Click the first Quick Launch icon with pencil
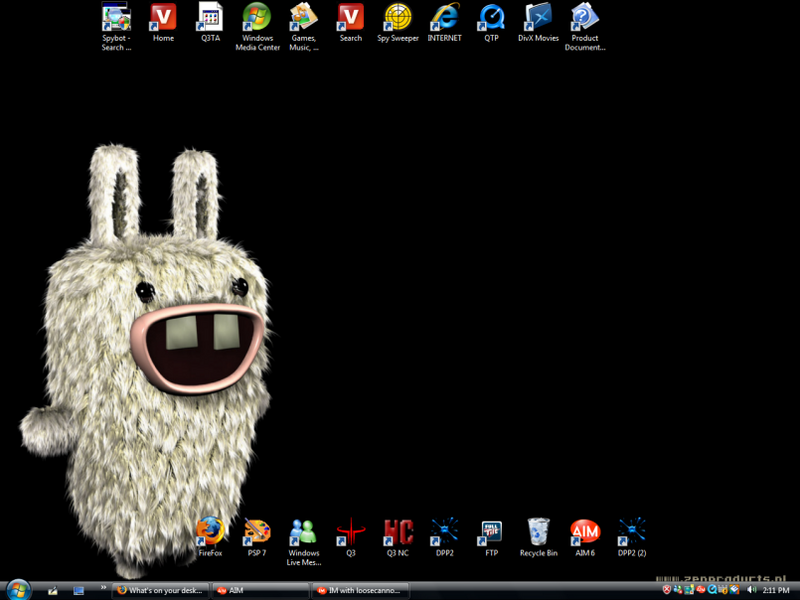The height and width of the screenshot is (600, 800). click(x=53, y=591)
